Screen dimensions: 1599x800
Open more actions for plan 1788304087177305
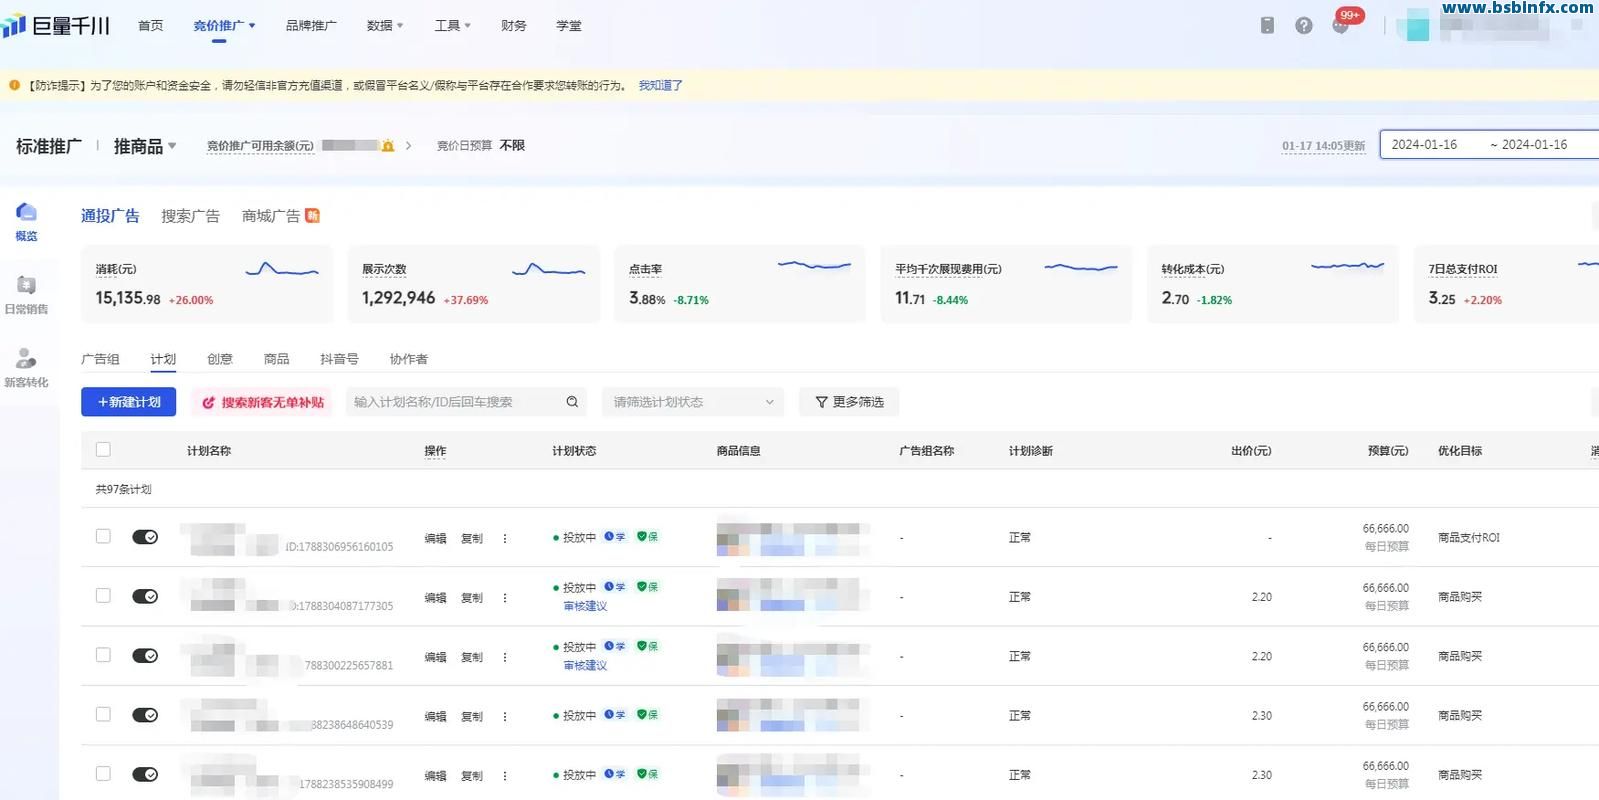[x=505, y=597]
